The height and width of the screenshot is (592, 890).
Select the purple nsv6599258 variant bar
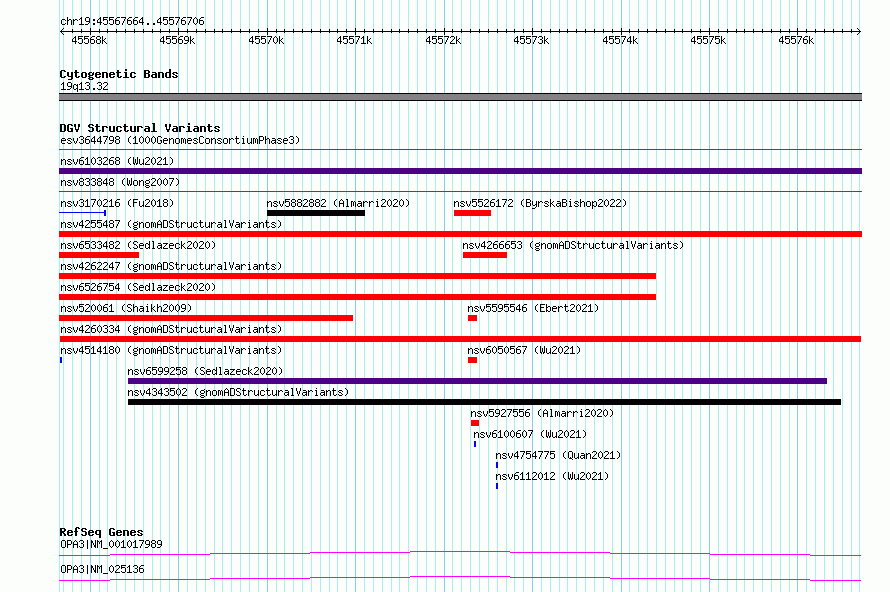(477, 381)
